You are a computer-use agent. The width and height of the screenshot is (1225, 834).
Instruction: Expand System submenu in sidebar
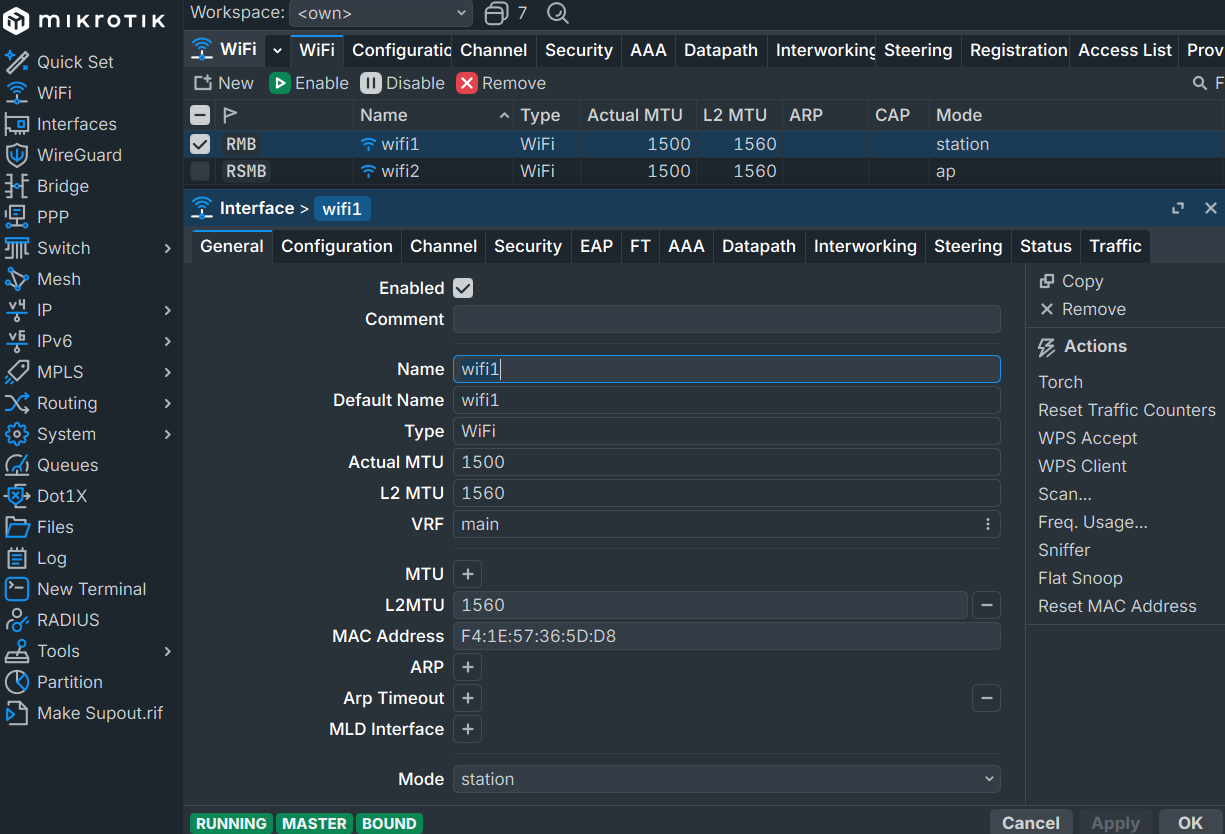[x=167, y=434]
